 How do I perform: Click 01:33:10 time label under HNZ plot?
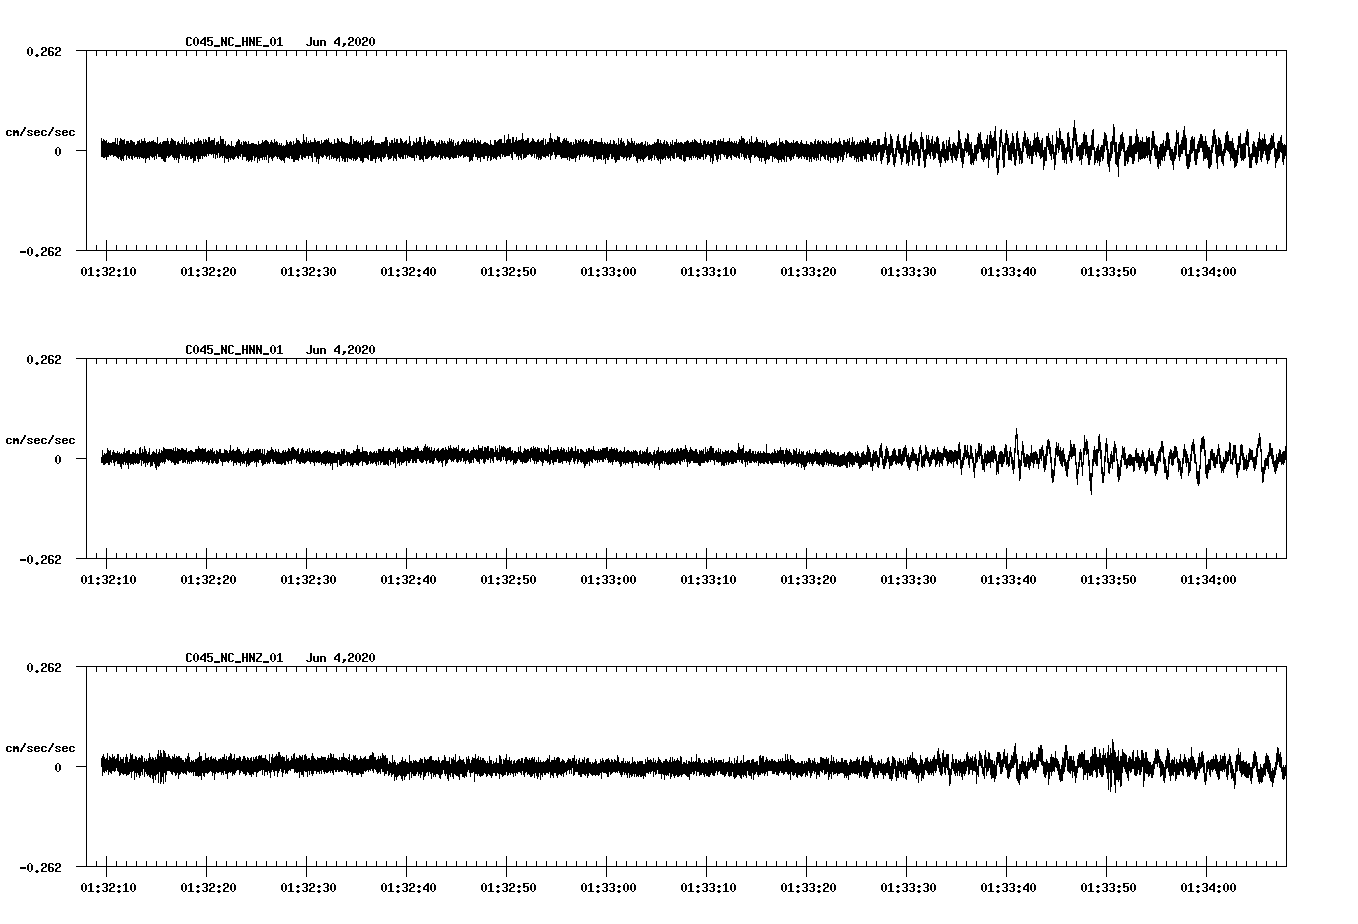708,888
